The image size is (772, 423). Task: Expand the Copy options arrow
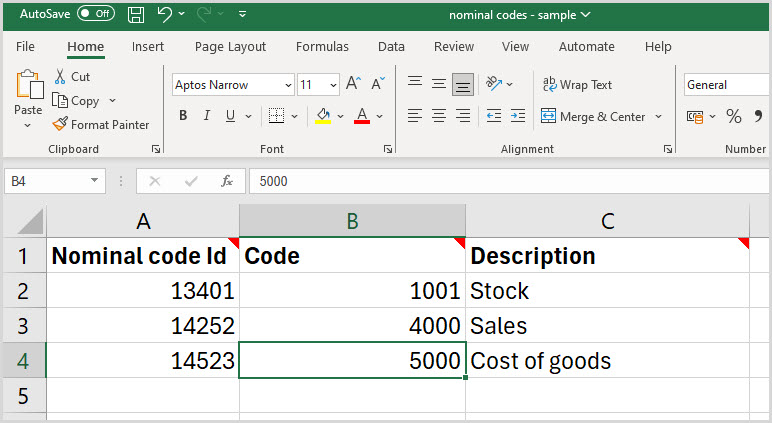[112, 100]
